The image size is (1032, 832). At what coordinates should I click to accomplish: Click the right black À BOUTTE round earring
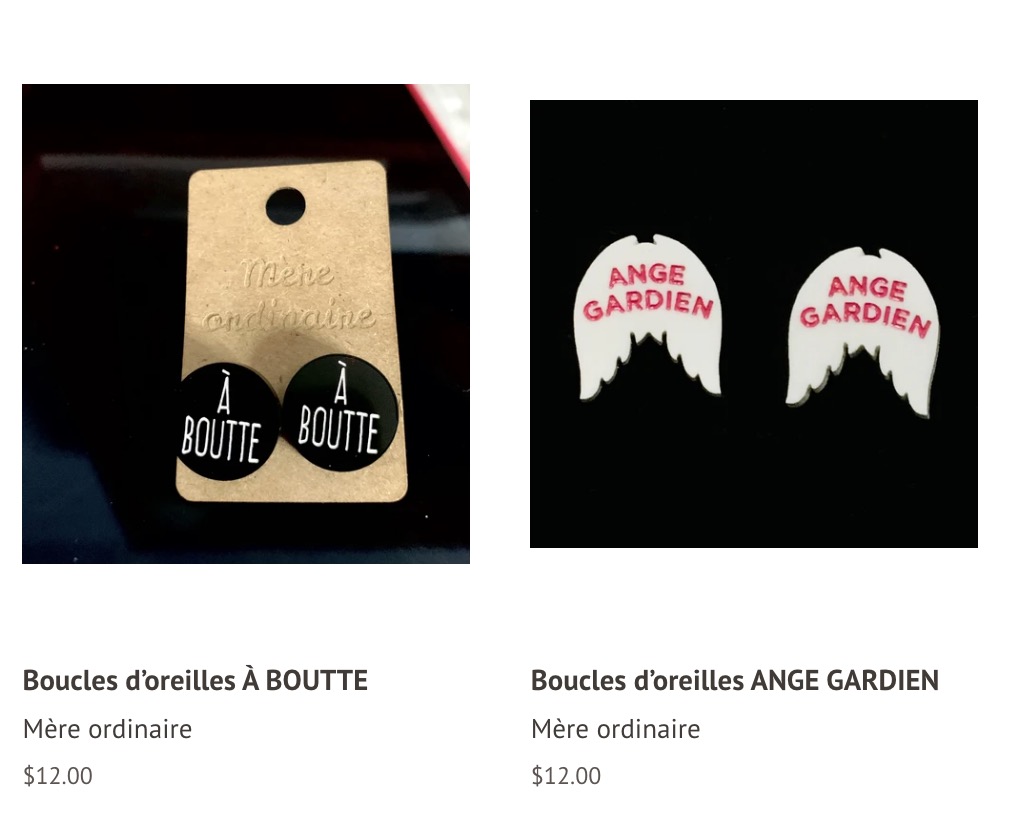[x=340, y=413]
